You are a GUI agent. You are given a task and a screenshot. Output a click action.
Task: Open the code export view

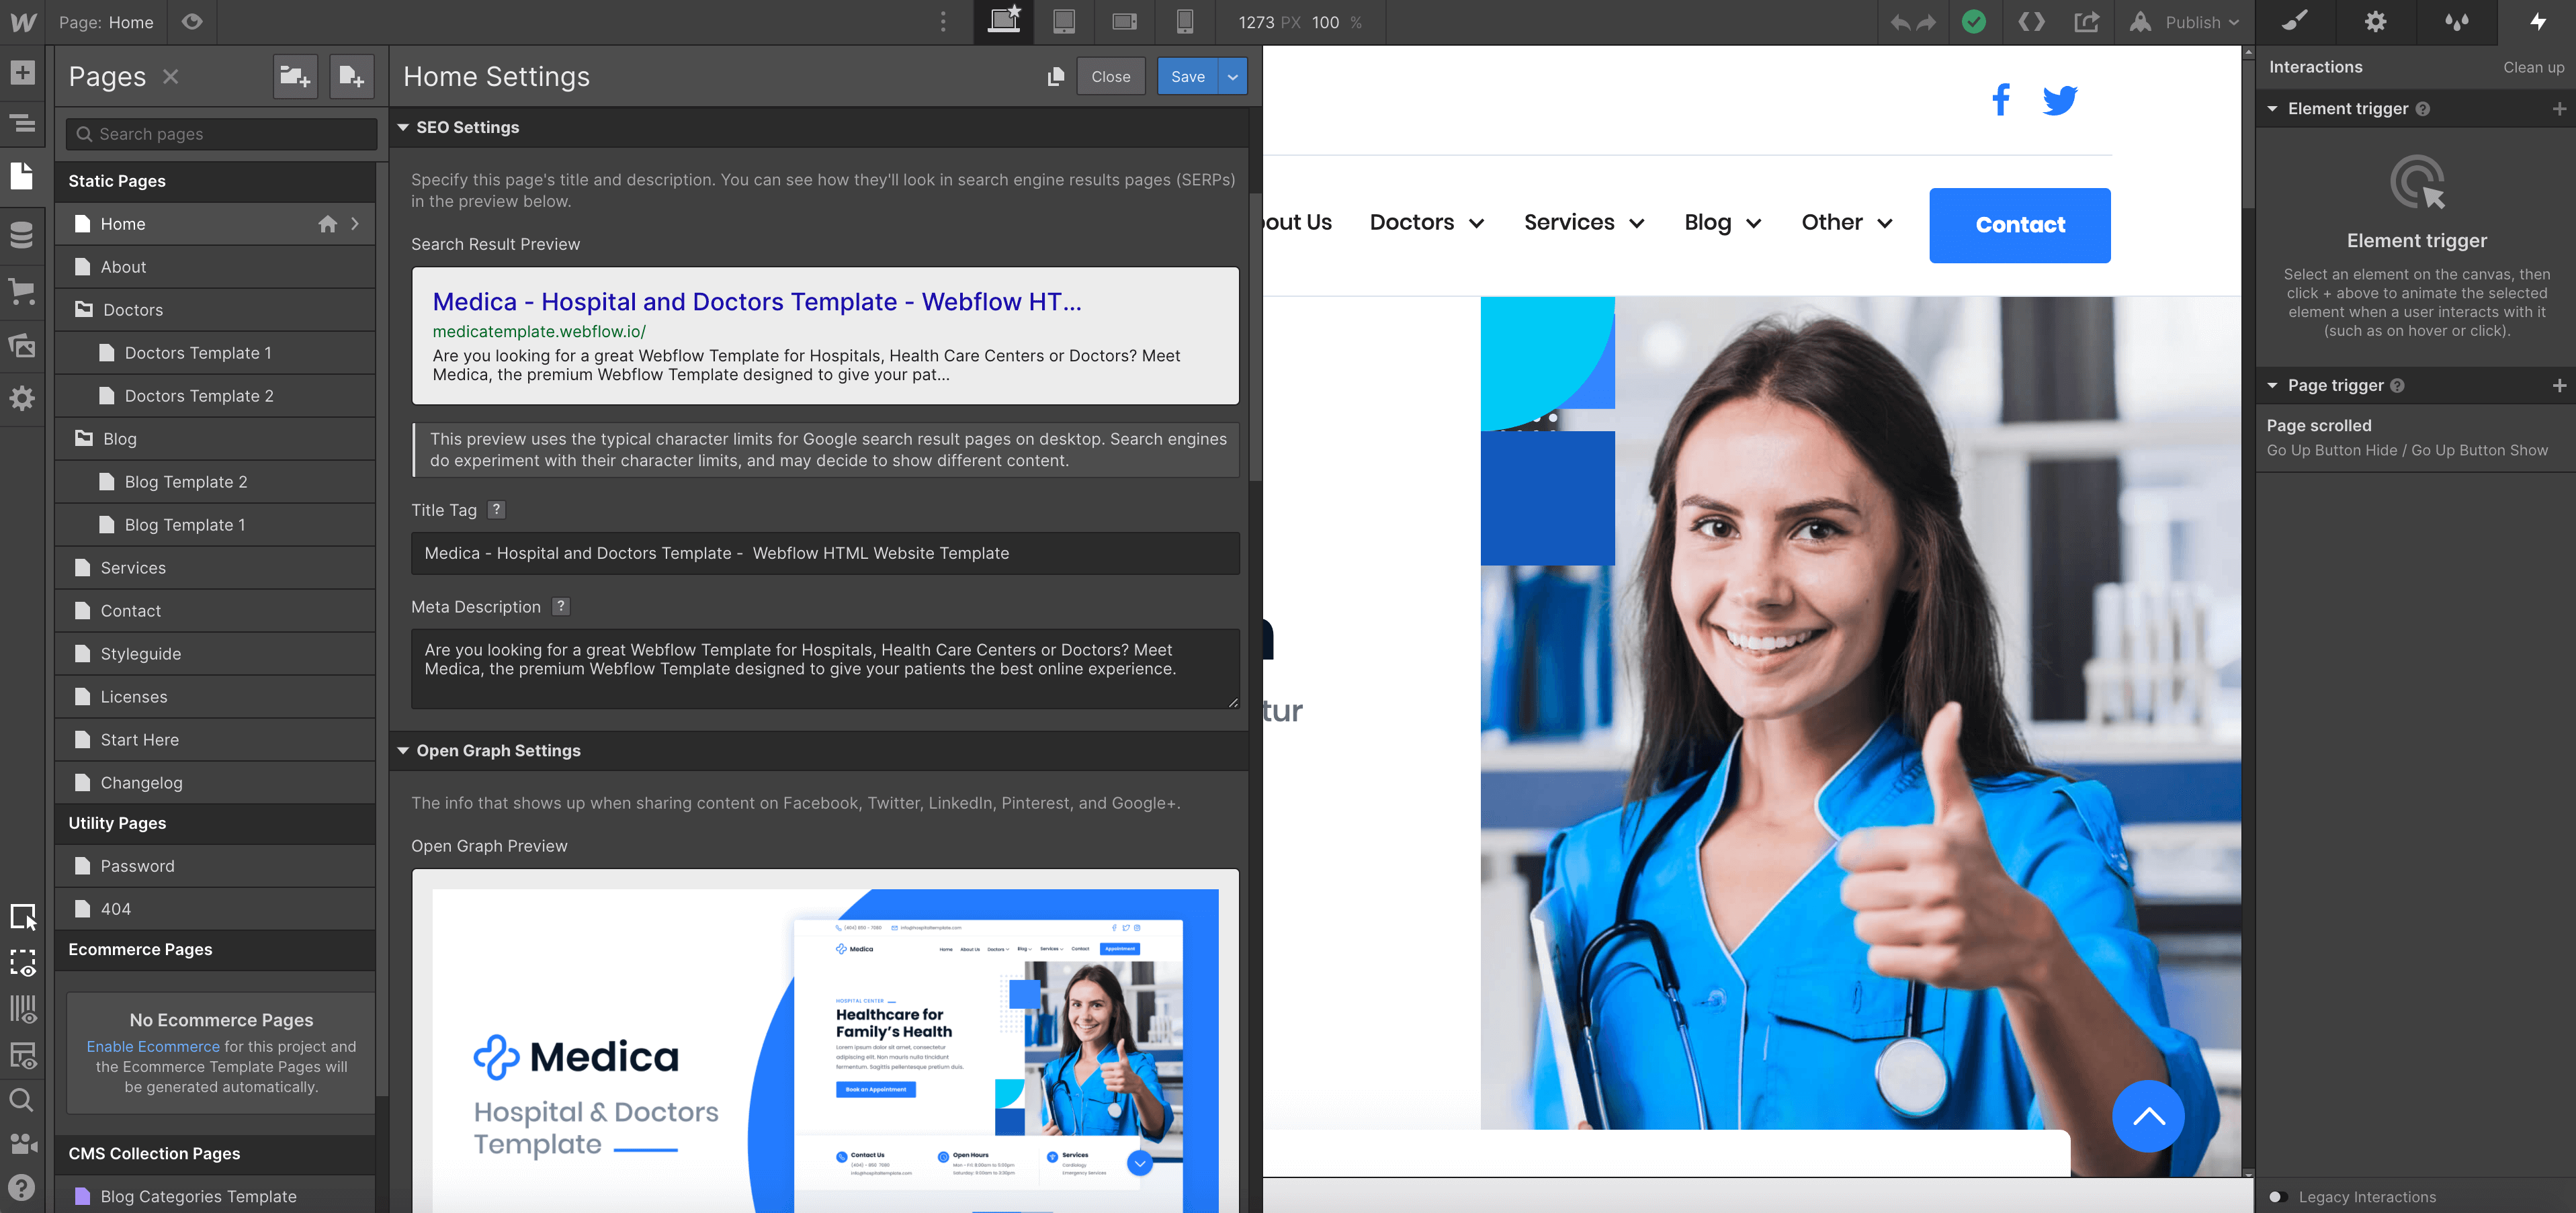click(2031, 22)
